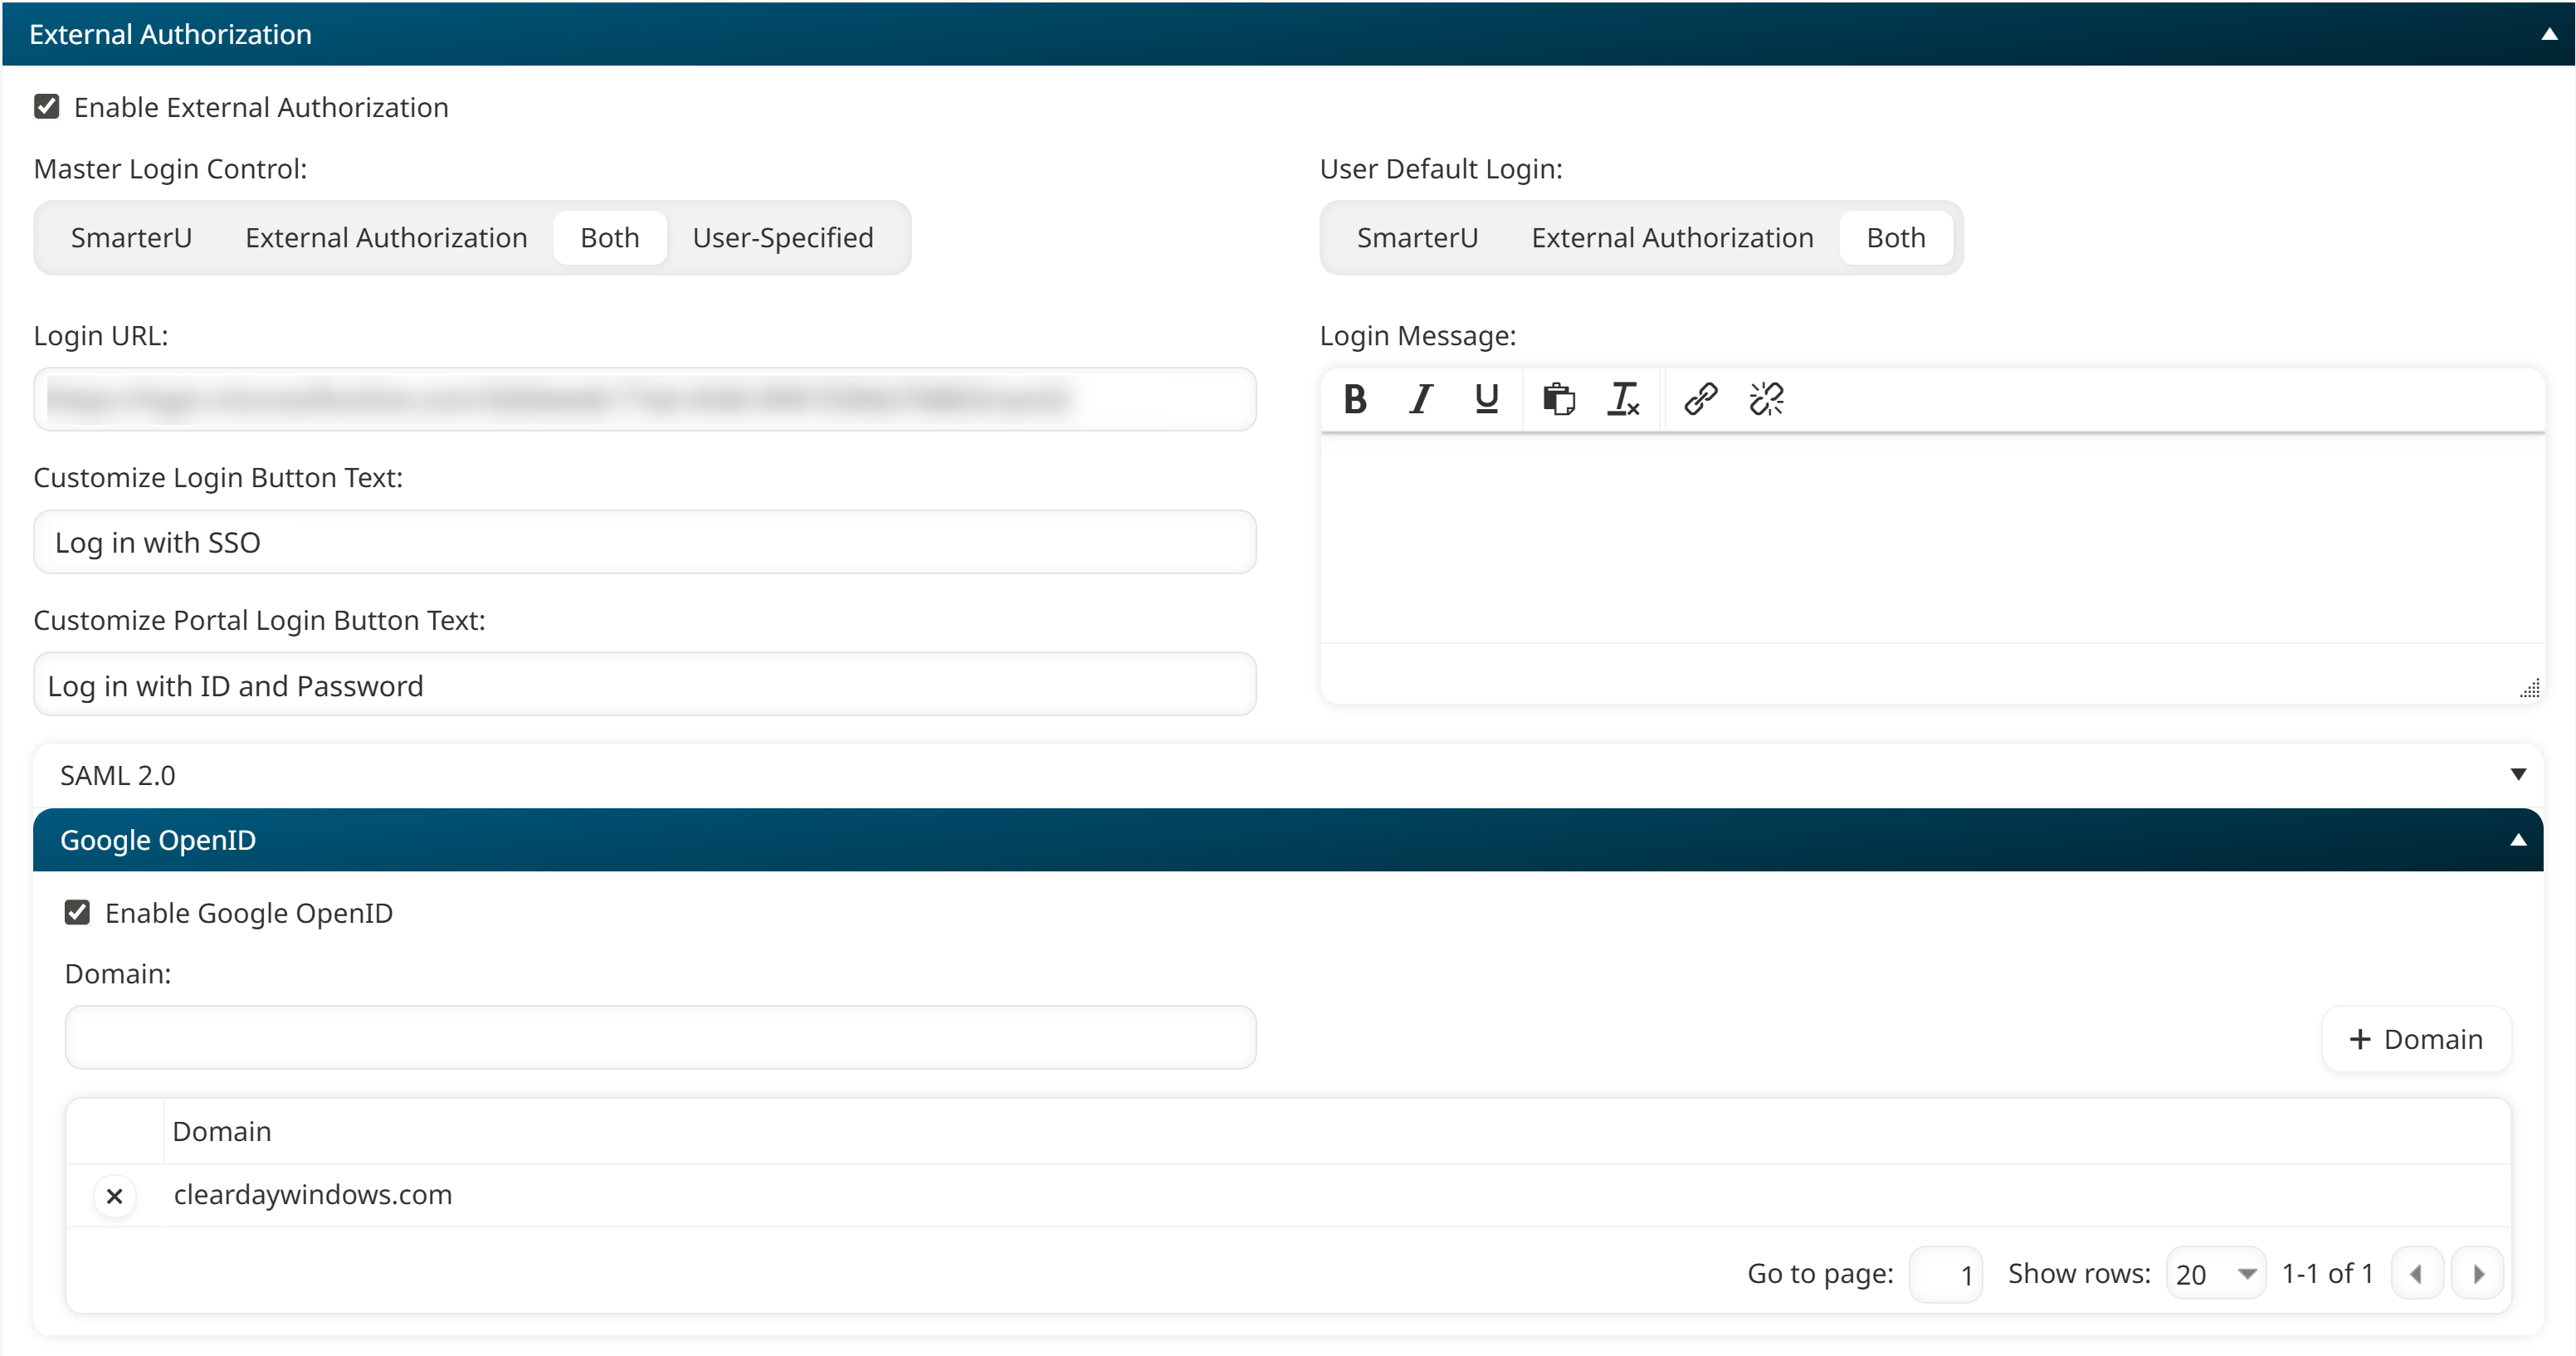Apply underline in Login Message editor
Viewport: 2576px width, 1356px height.
pos(1486,399)
